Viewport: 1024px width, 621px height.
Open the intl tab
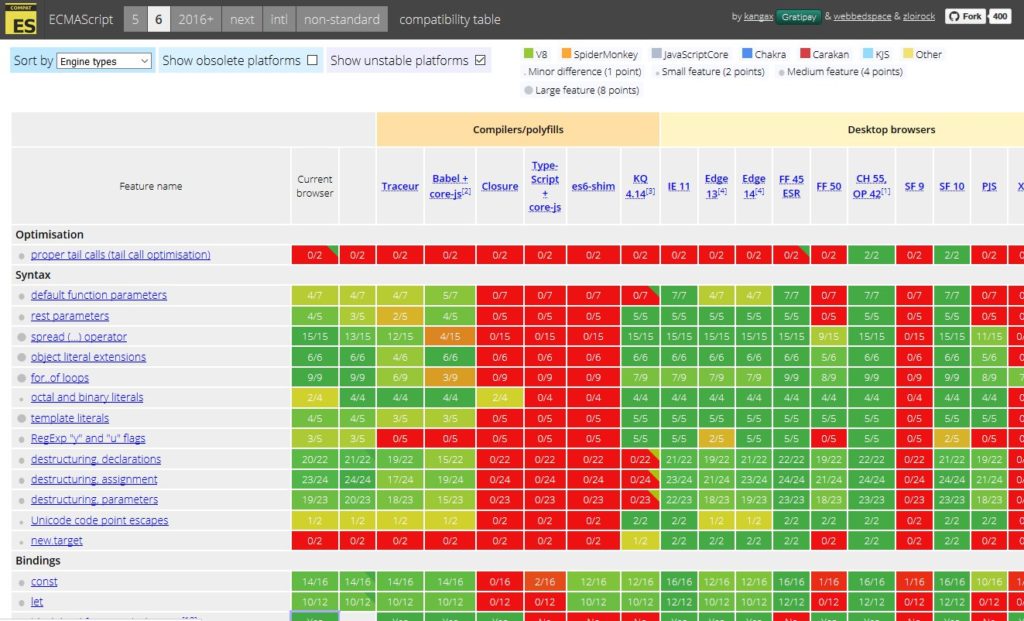tap(279, 20)
